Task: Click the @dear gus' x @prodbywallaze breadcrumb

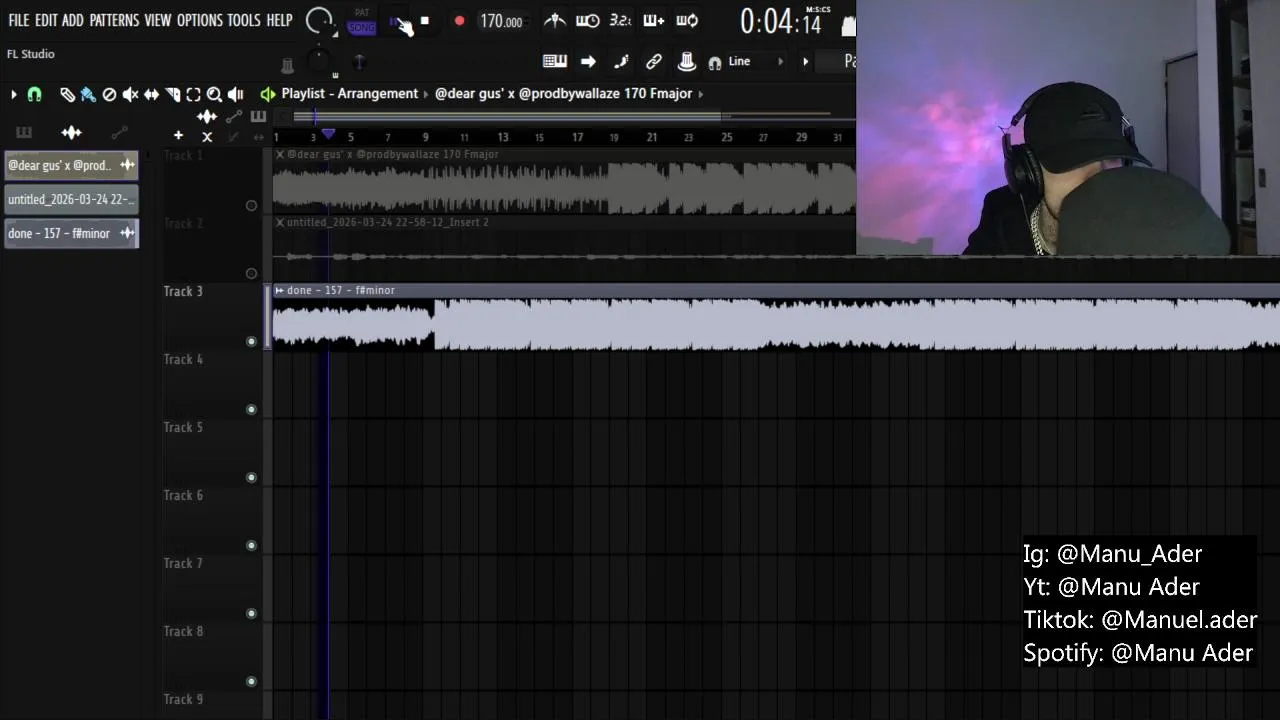Action: point(563,93)
